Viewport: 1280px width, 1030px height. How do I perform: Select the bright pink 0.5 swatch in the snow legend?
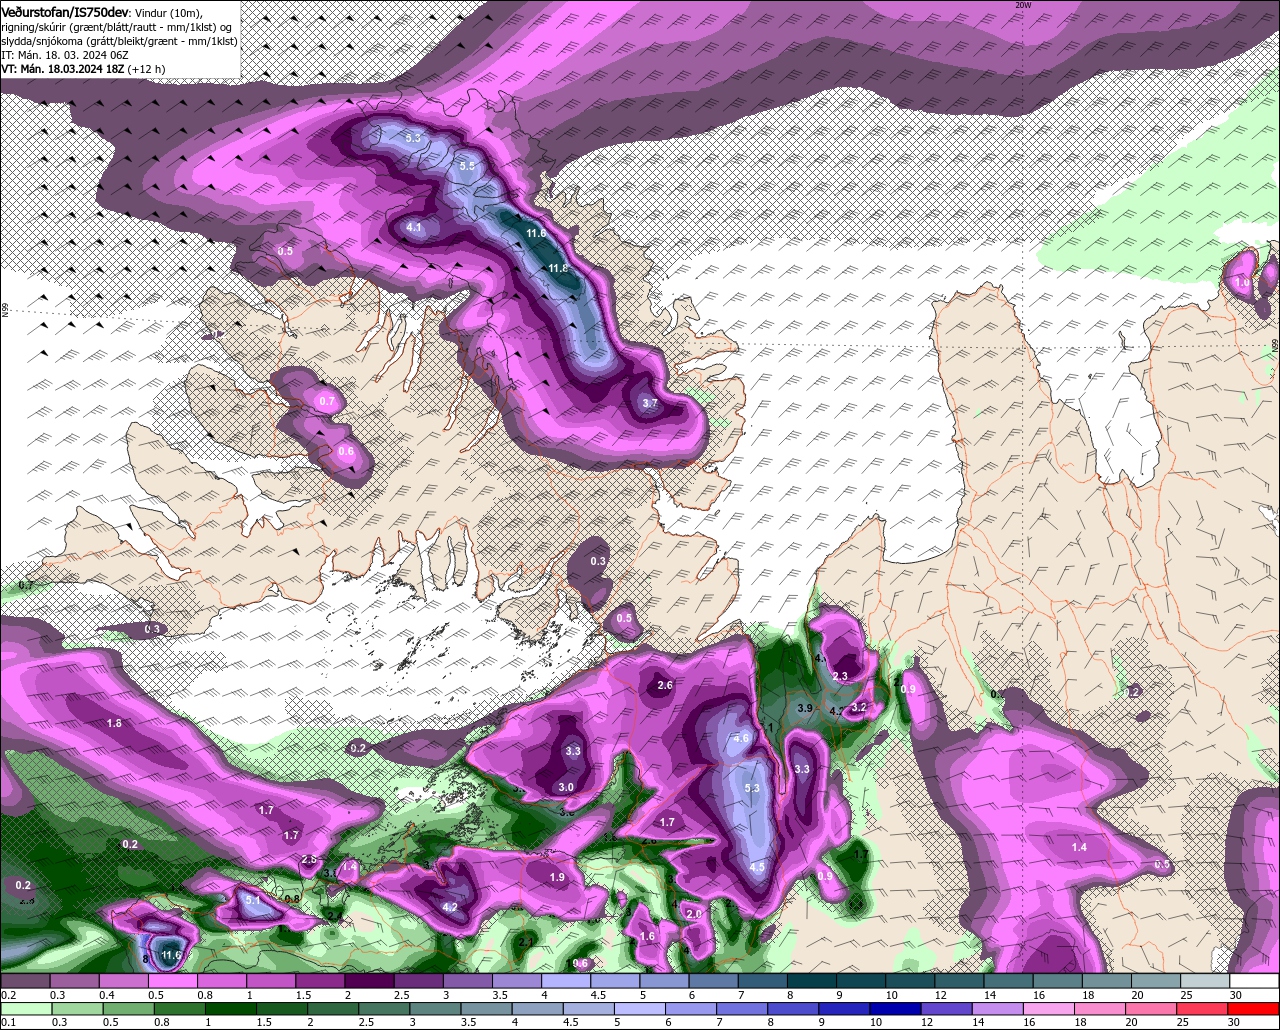click(x=172, y=981)
